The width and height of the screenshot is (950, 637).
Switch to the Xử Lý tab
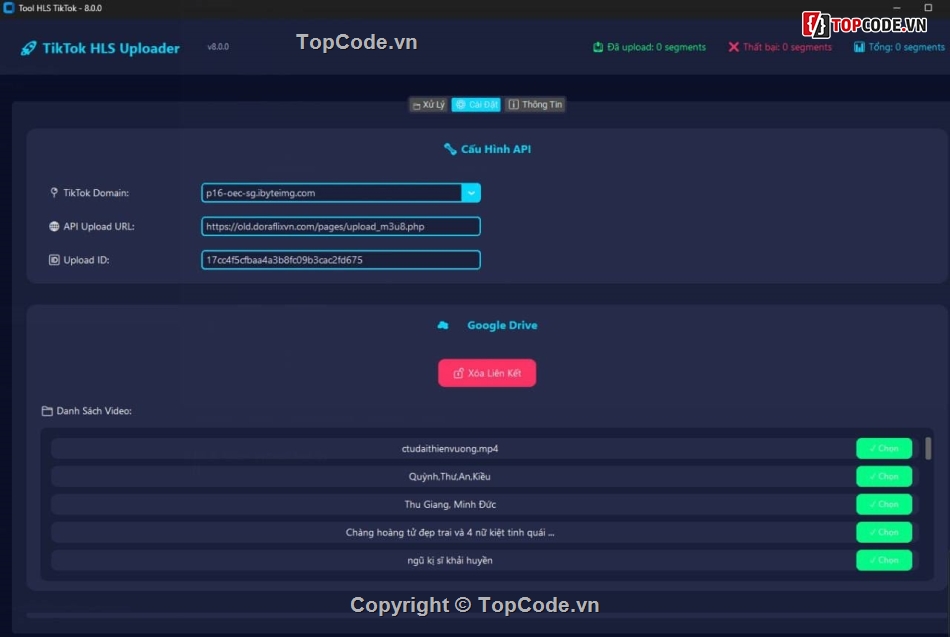[x=427, y=103]
